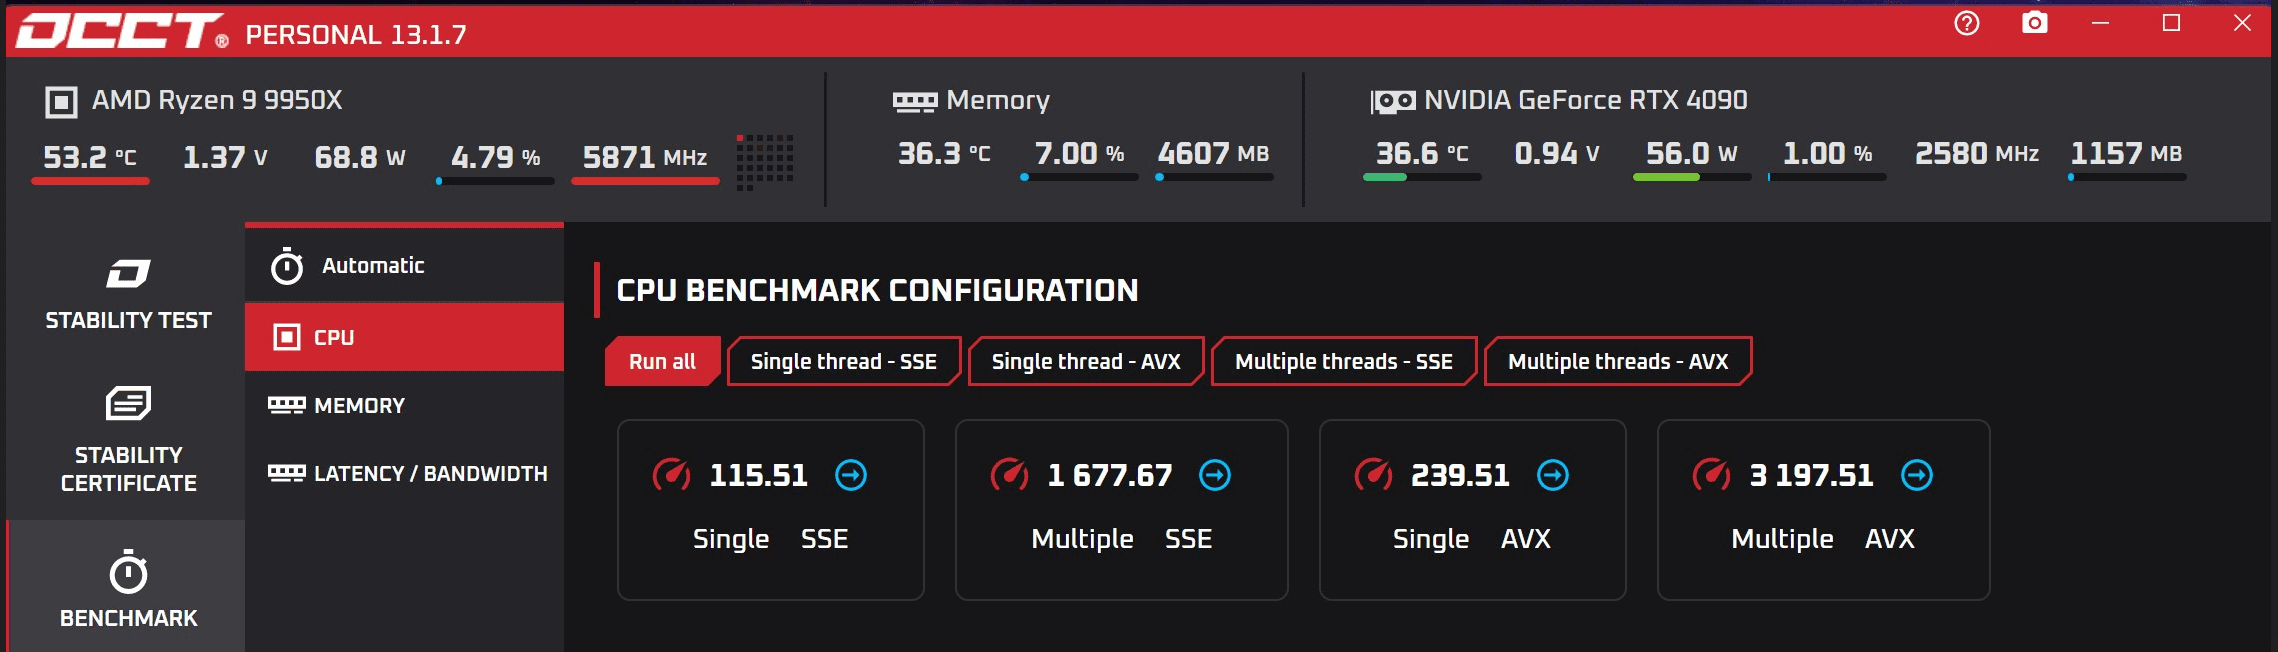This screenshot has height=652, width=2278.
Task: Click the CPU voltage value 1.37 V
Action: (225, 157)
